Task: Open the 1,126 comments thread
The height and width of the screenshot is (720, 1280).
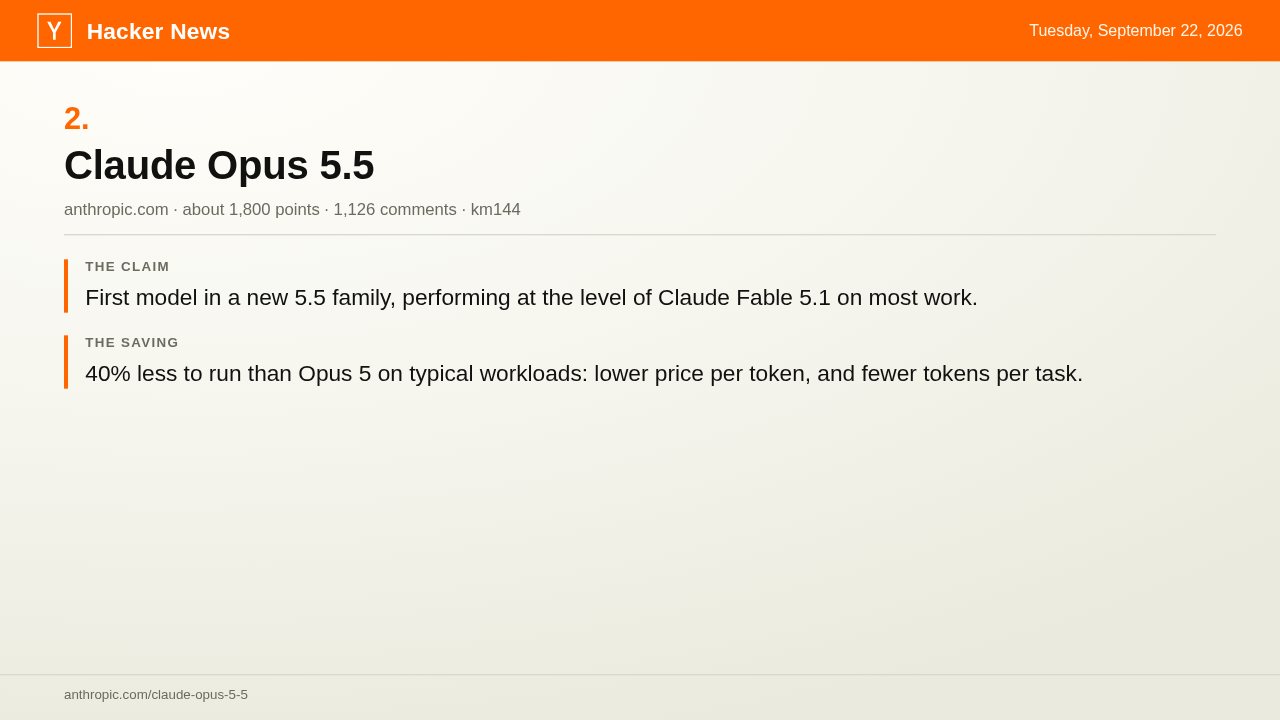Action: pyautogui.click(x=395, y=210)
